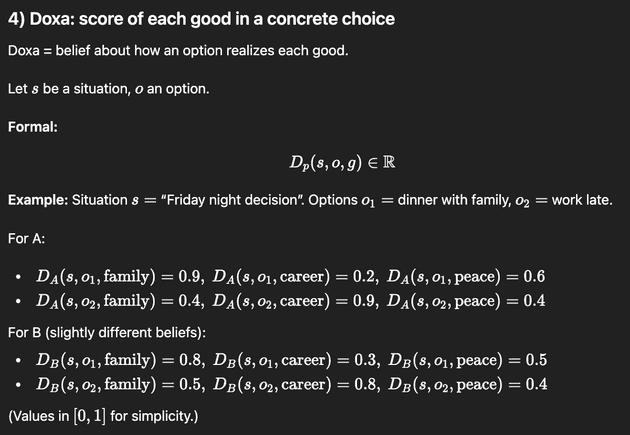Viewport: 630px width, 435px height.
Task: Click the D_B o2 peace = 0.4 expression
Action: pos(467,384)
